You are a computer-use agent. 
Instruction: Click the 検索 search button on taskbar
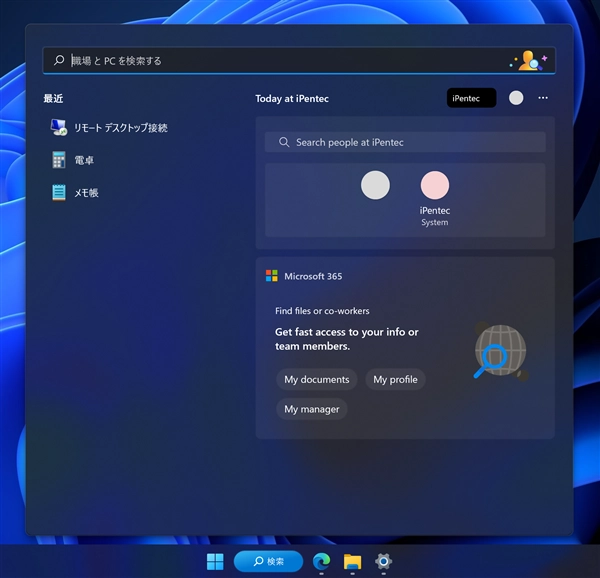point(268,561)
